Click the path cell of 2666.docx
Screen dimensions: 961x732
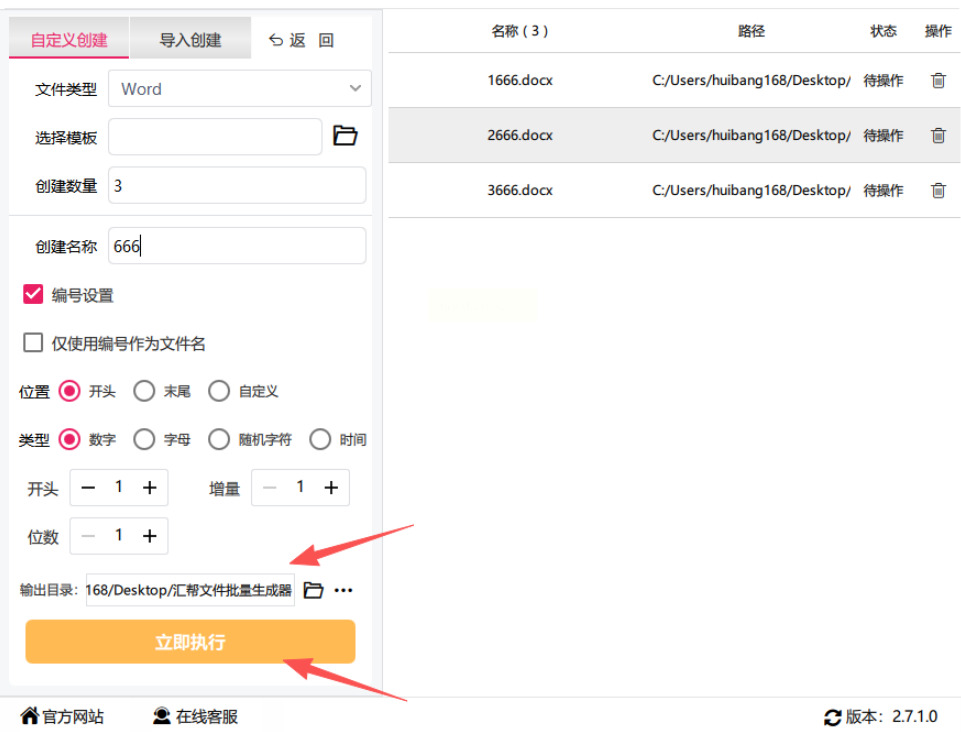(x=751, y=135)
